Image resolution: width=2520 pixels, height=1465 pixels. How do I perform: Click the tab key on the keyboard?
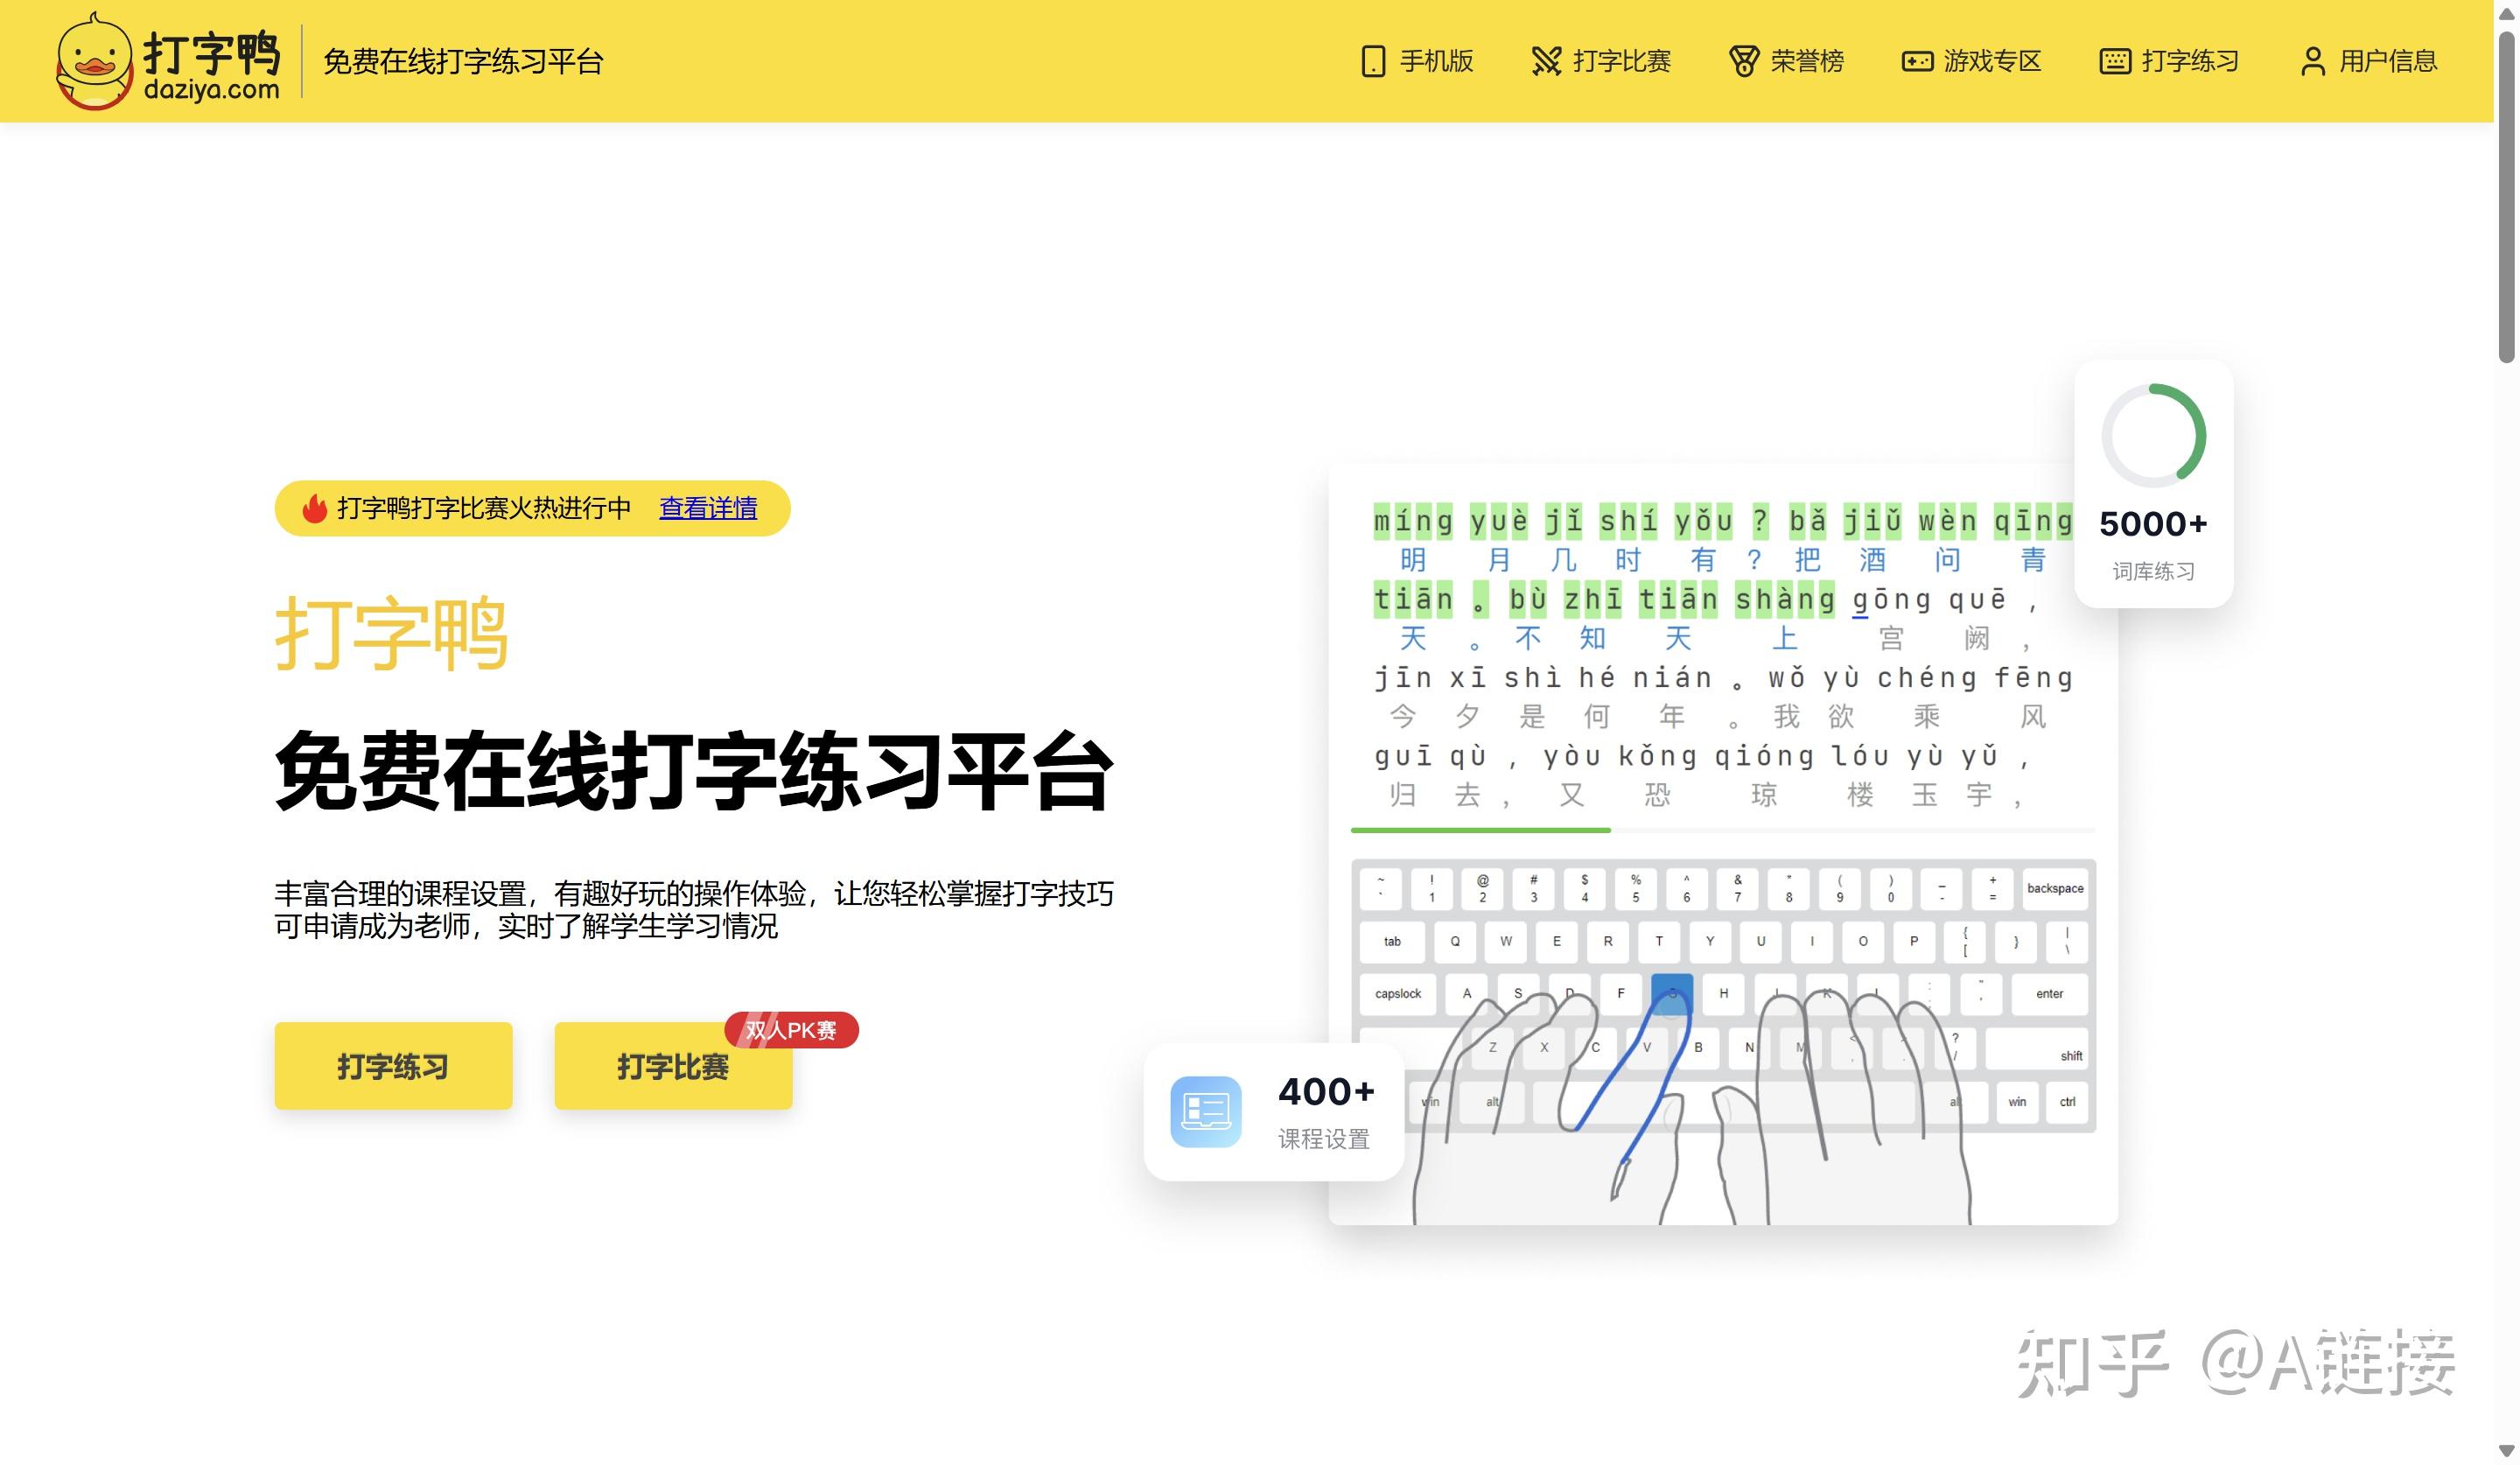(1392, 941)
